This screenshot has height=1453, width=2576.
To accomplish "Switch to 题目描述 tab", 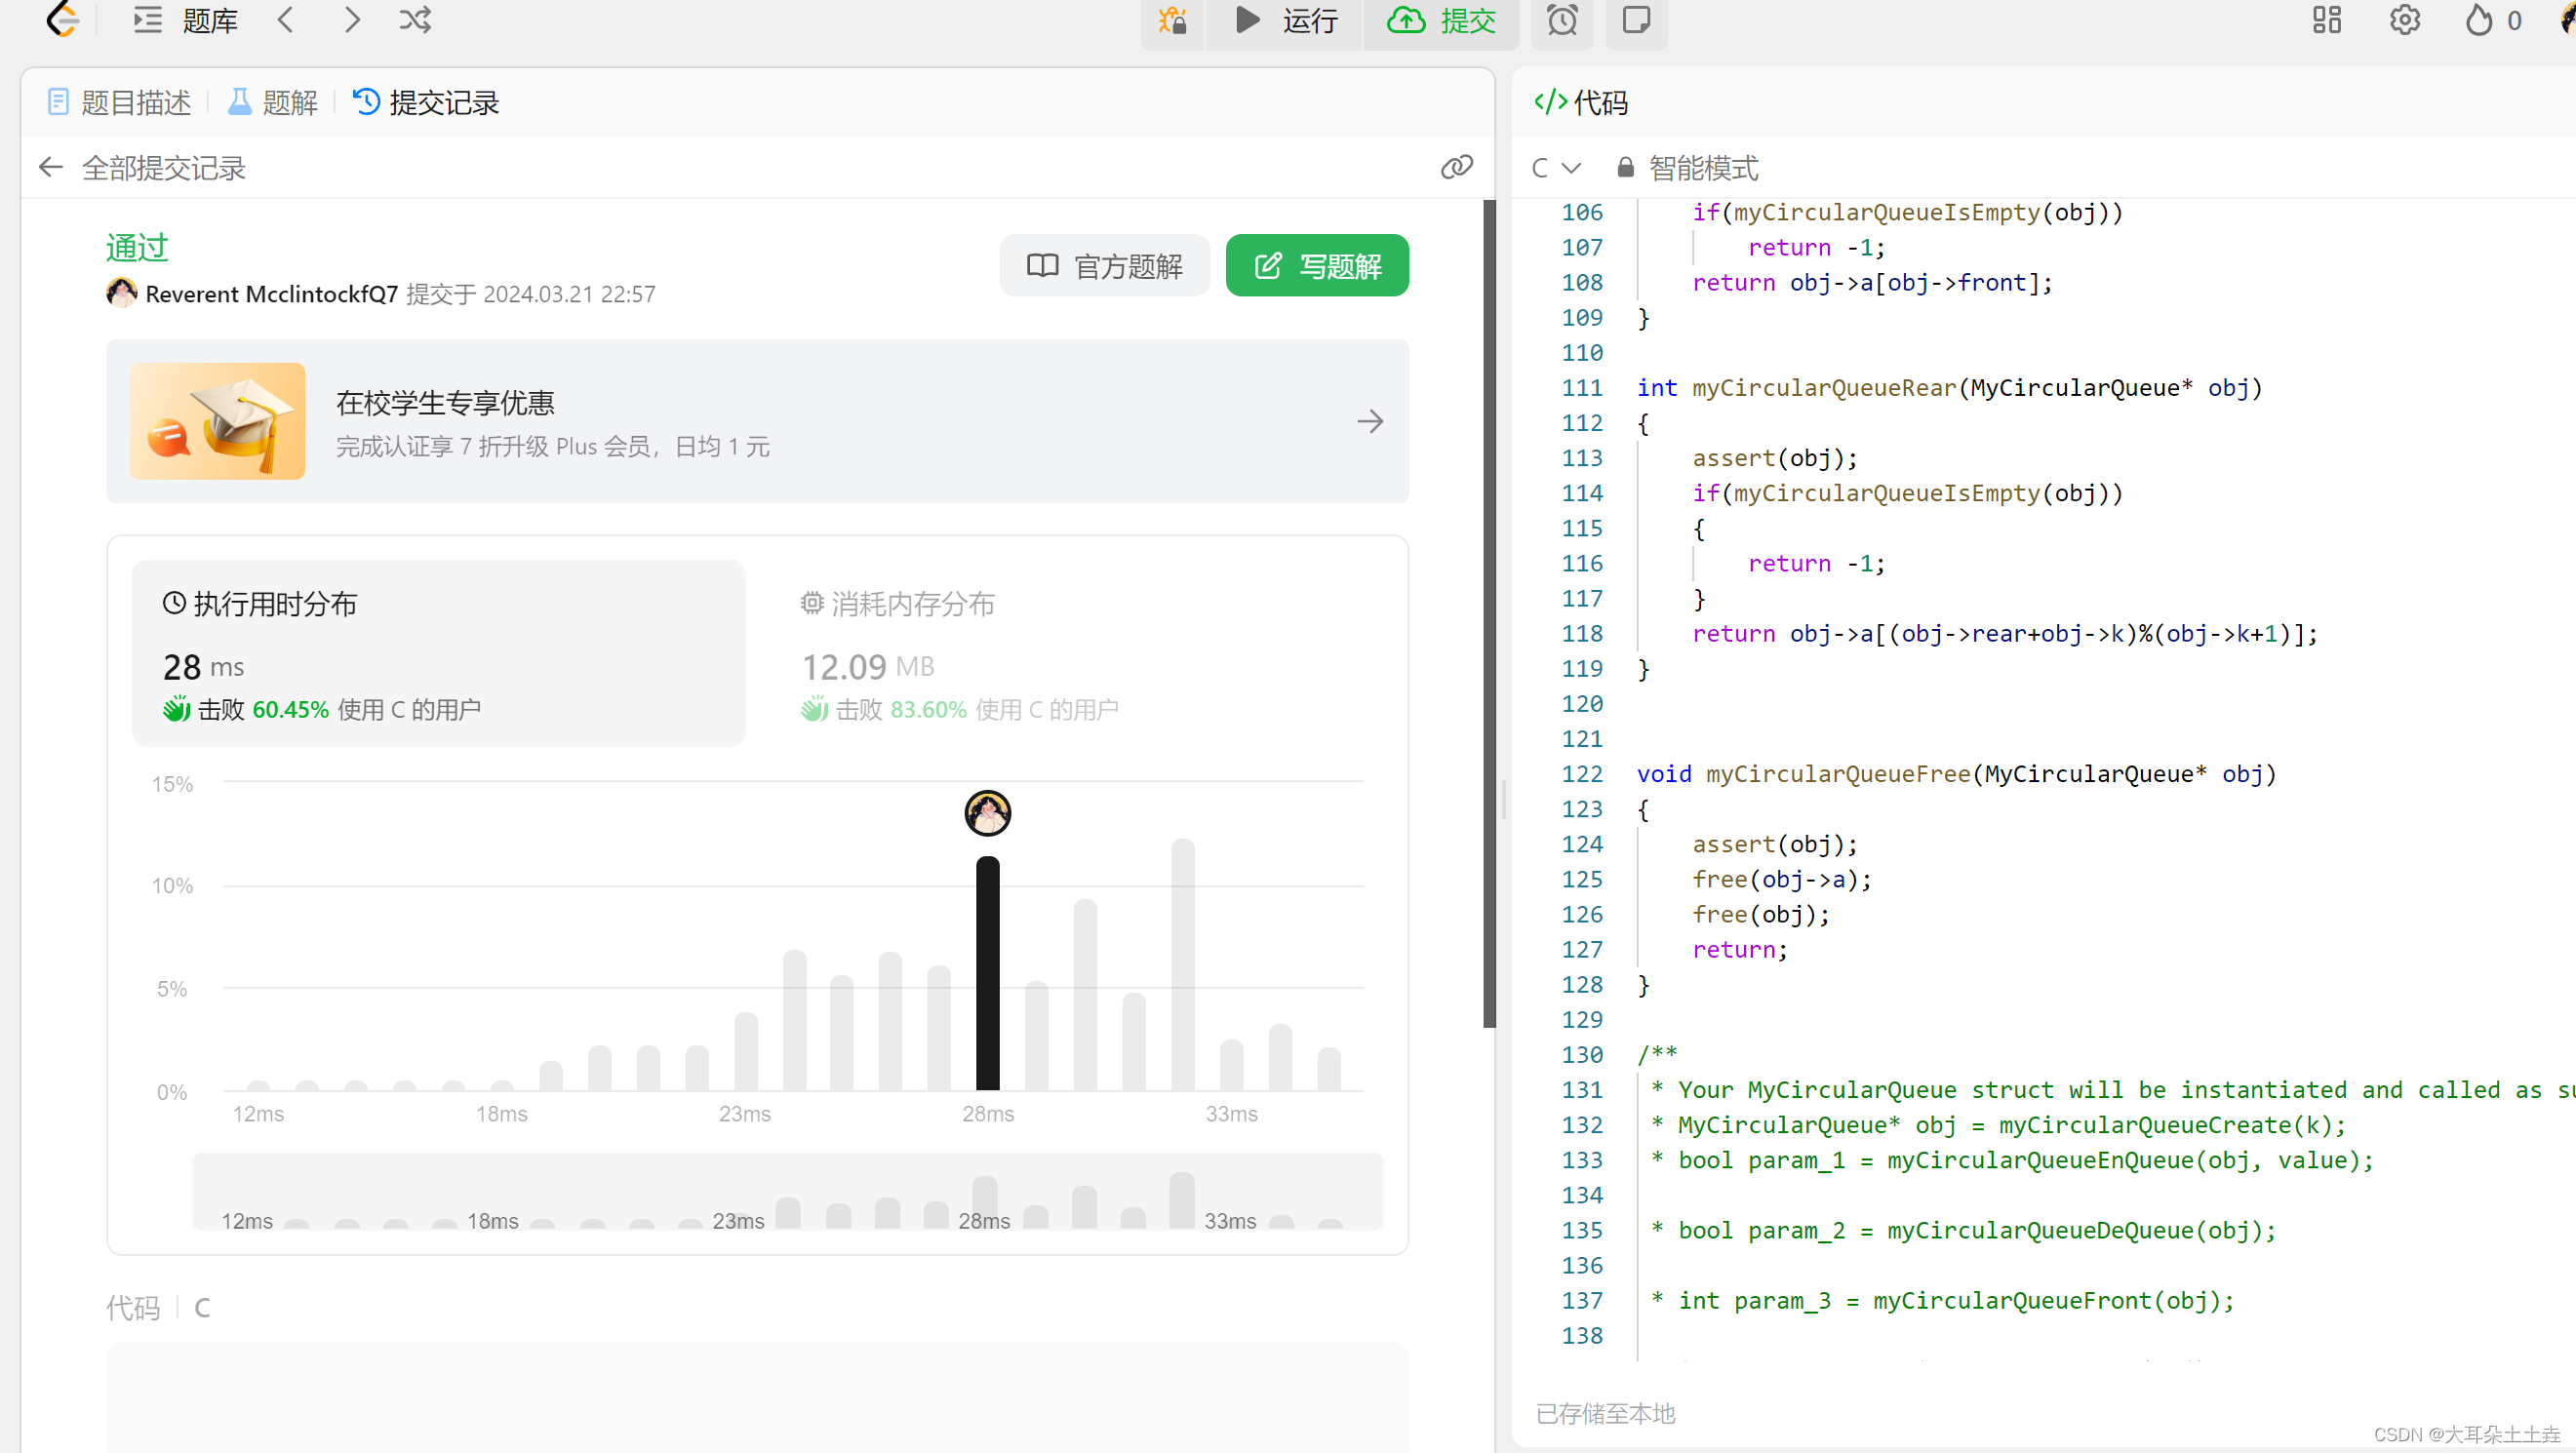I will coord(119,102).
